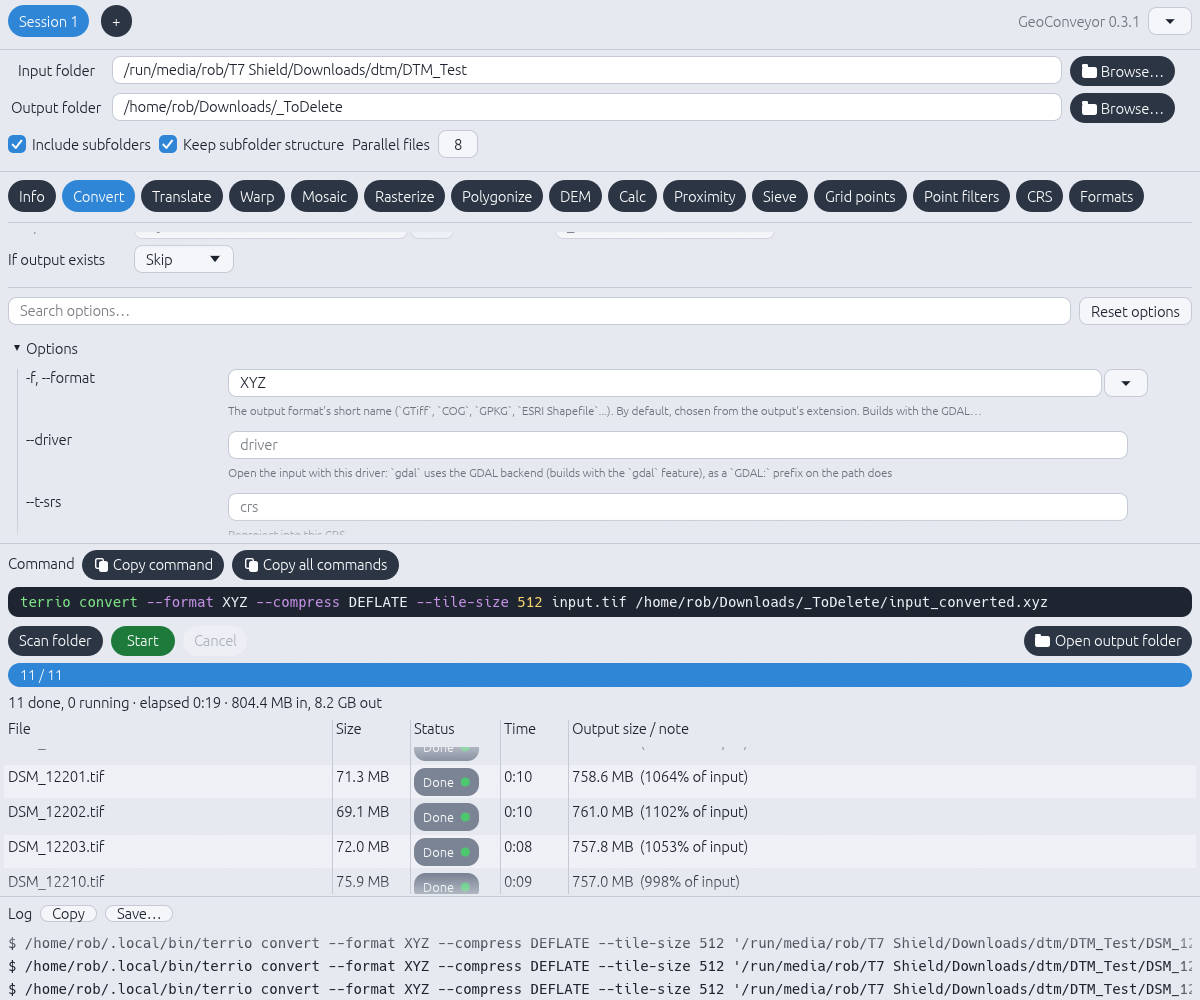Click the Size column header
Viewport: 1200px width, 1000px height.
pyautogui.click(x=348, y=729)
